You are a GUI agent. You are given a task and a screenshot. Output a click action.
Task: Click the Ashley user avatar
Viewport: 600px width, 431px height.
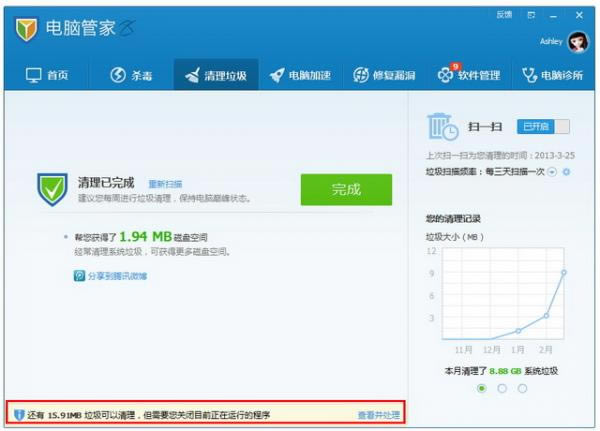click(578, 42)
